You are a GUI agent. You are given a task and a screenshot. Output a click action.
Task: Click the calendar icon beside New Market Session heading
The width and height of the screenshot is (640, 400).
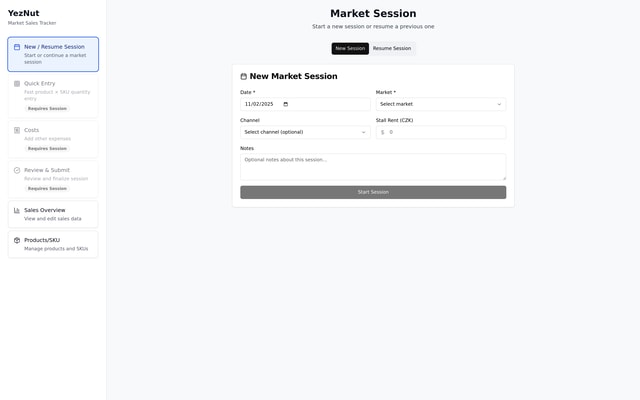point(244,76)
